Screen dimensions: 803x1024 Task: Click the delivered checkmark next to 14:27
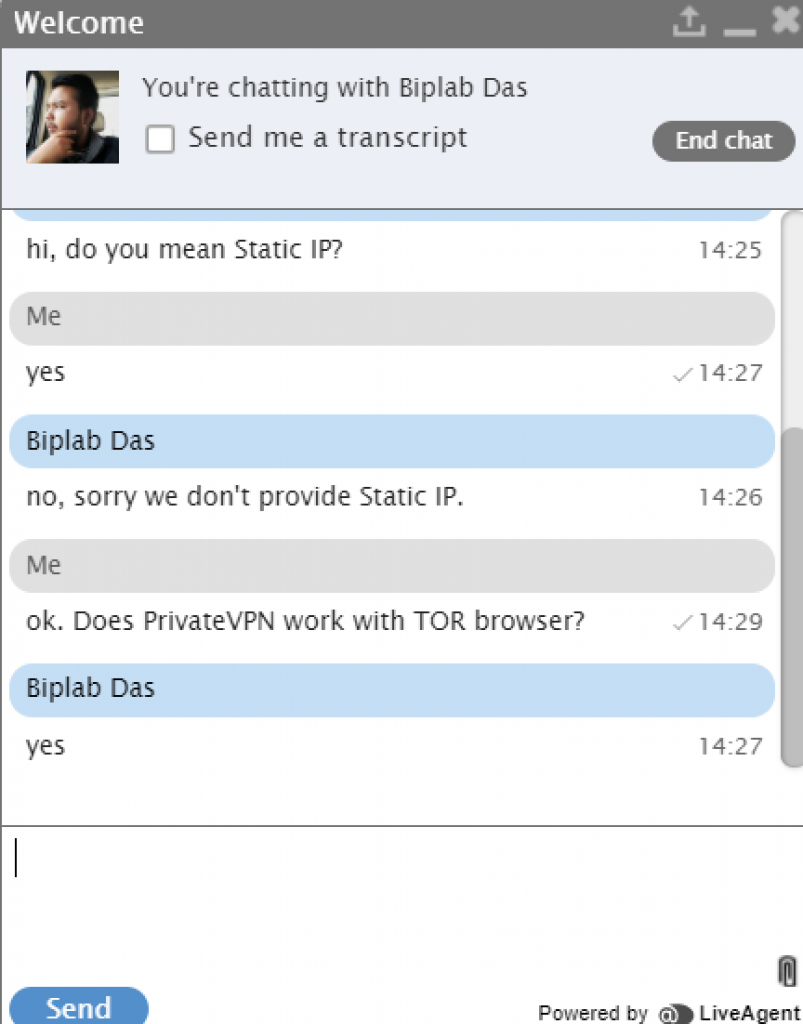pyautogui.click(x=682, y=374)
